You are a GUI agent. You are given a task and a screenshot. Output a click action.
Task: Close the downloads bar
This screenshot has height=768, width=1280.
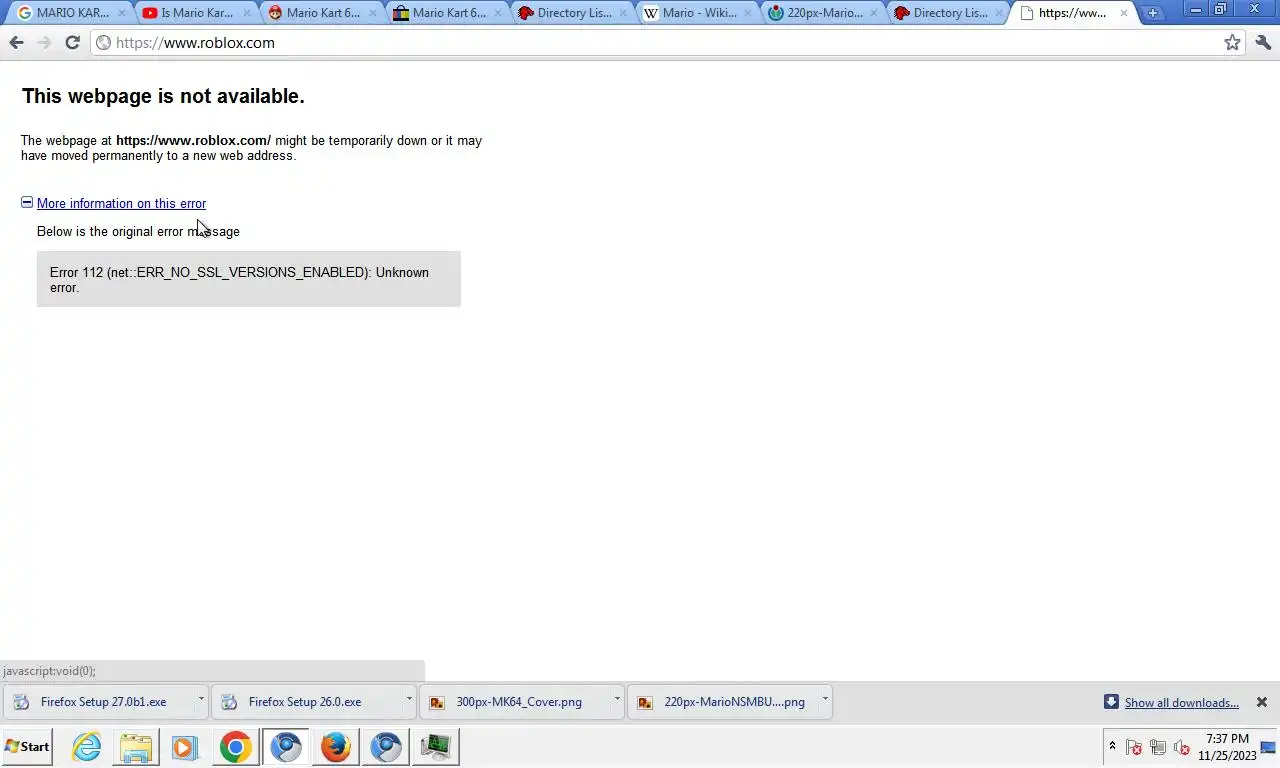(1262, 702)
